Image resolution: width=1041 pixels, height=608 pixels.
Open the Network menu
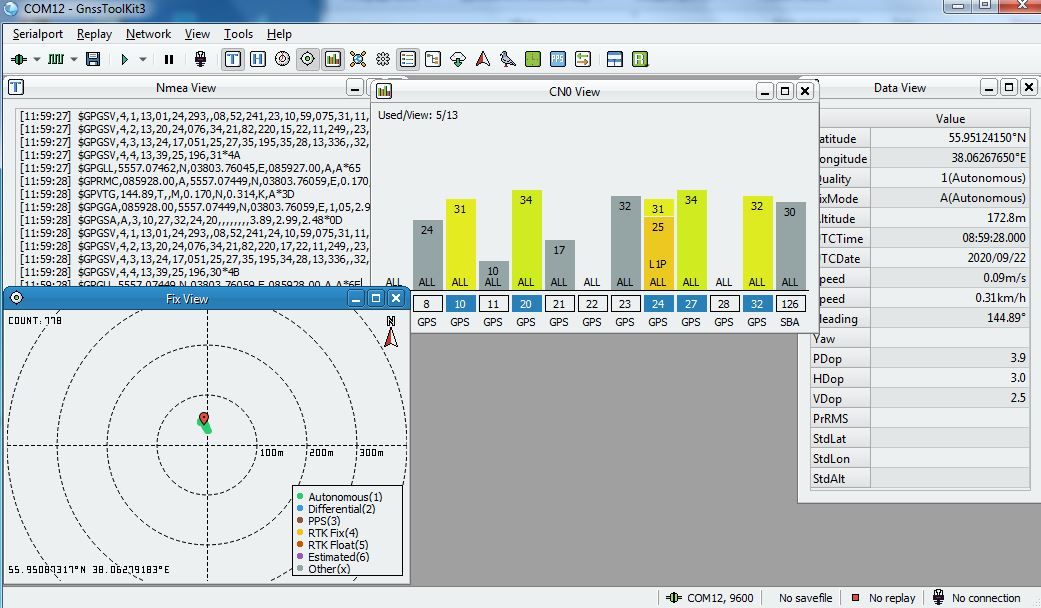[x=148, y=34]
